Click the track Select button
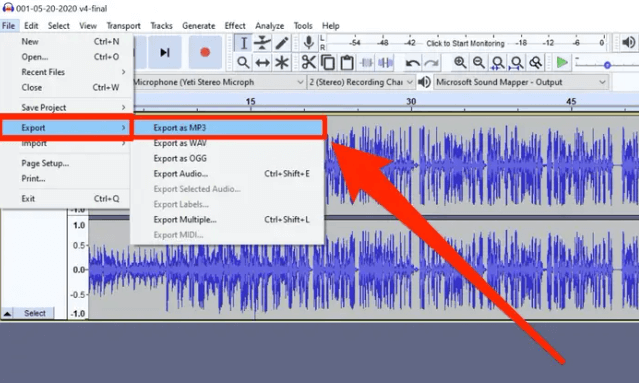Viewport: 639px width, 383px height. 35,313
